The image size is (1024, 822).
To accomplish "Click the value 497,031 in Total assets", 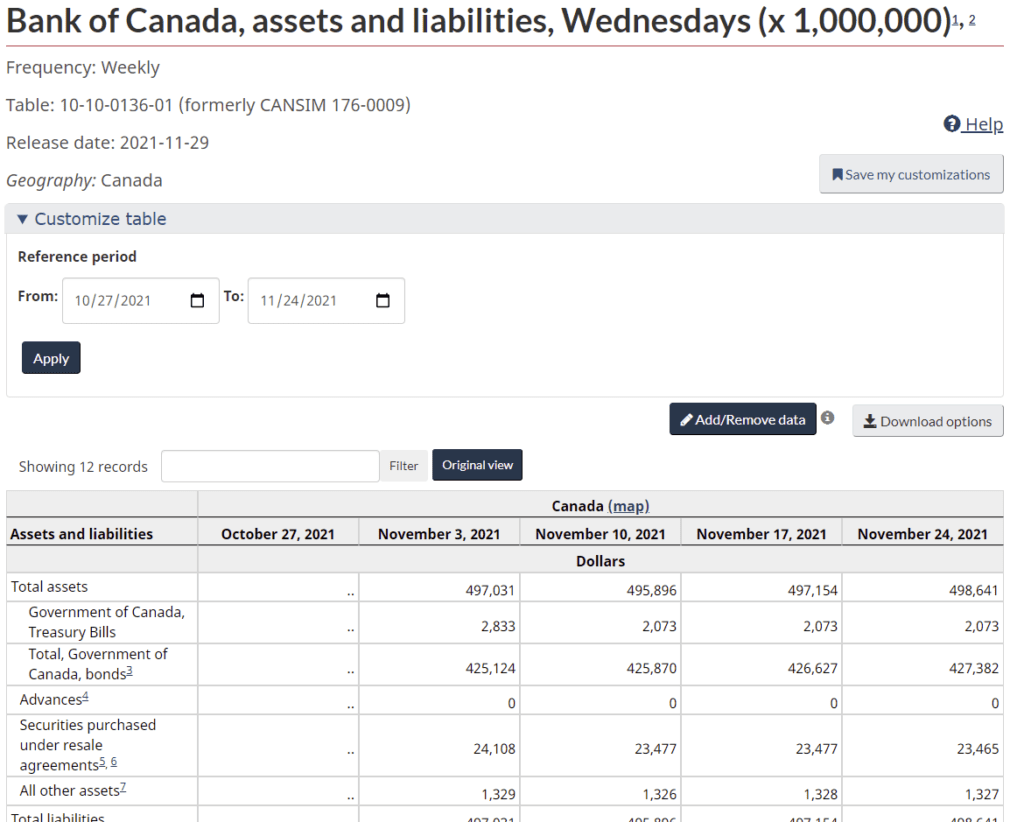I will click(490, 590).
